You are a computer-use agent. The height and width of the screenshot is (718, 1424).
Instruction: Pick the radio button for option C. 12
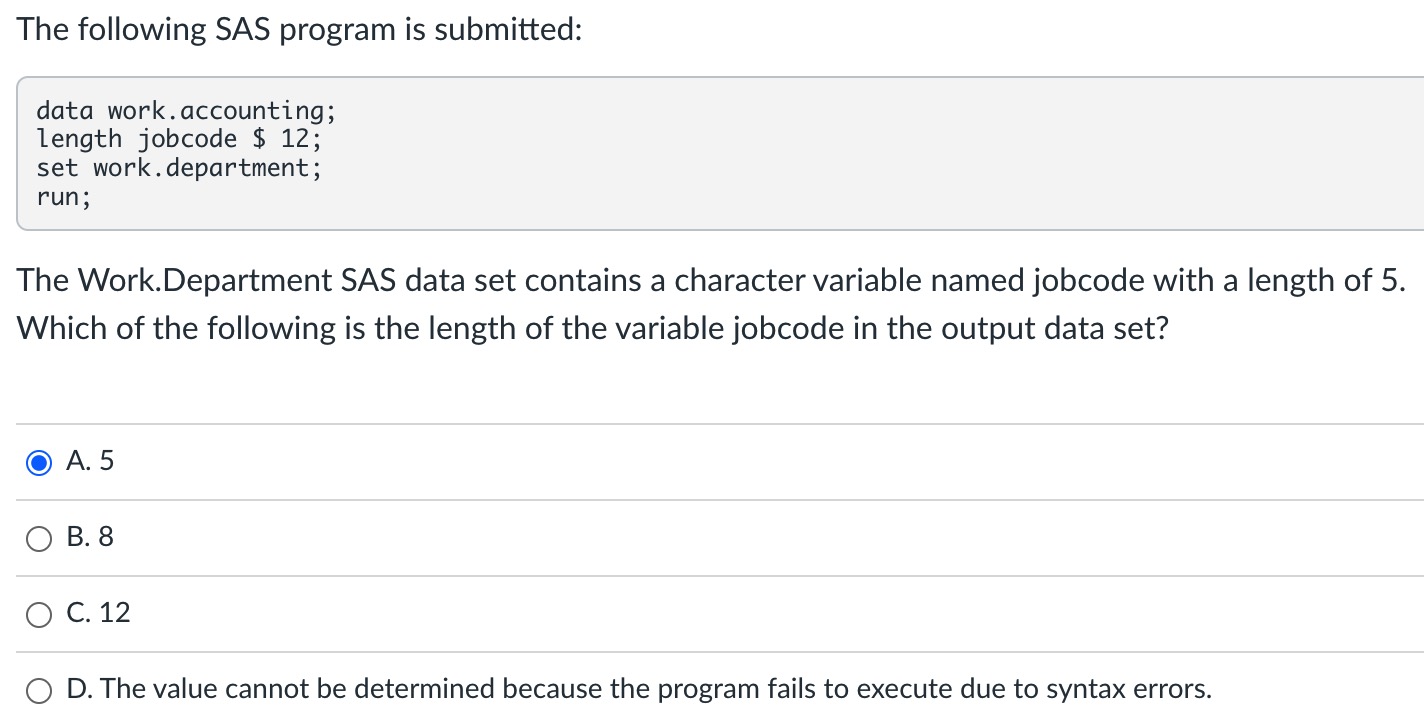coord(39,614)
